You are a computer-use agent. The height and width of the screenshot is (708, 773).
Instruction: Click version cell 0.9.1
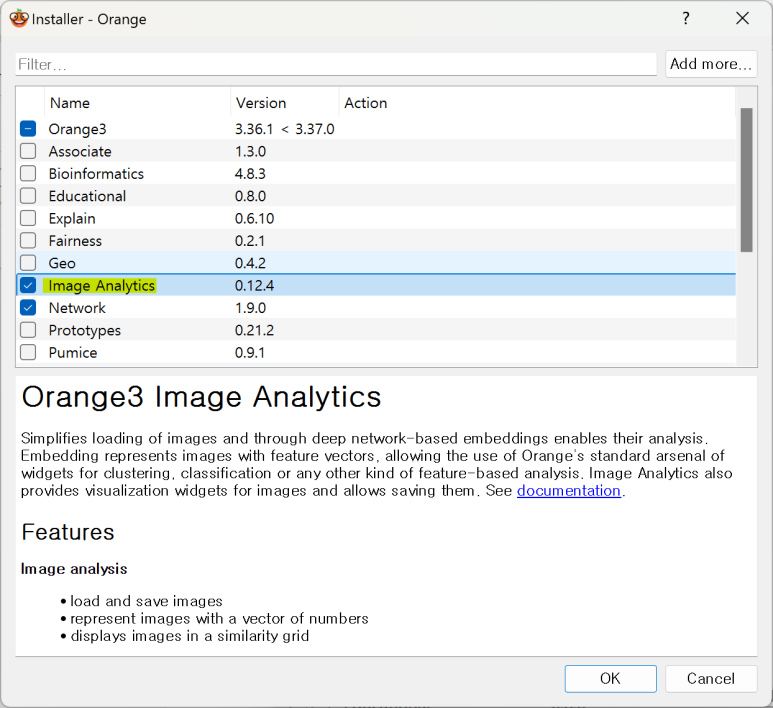point(250,353)
